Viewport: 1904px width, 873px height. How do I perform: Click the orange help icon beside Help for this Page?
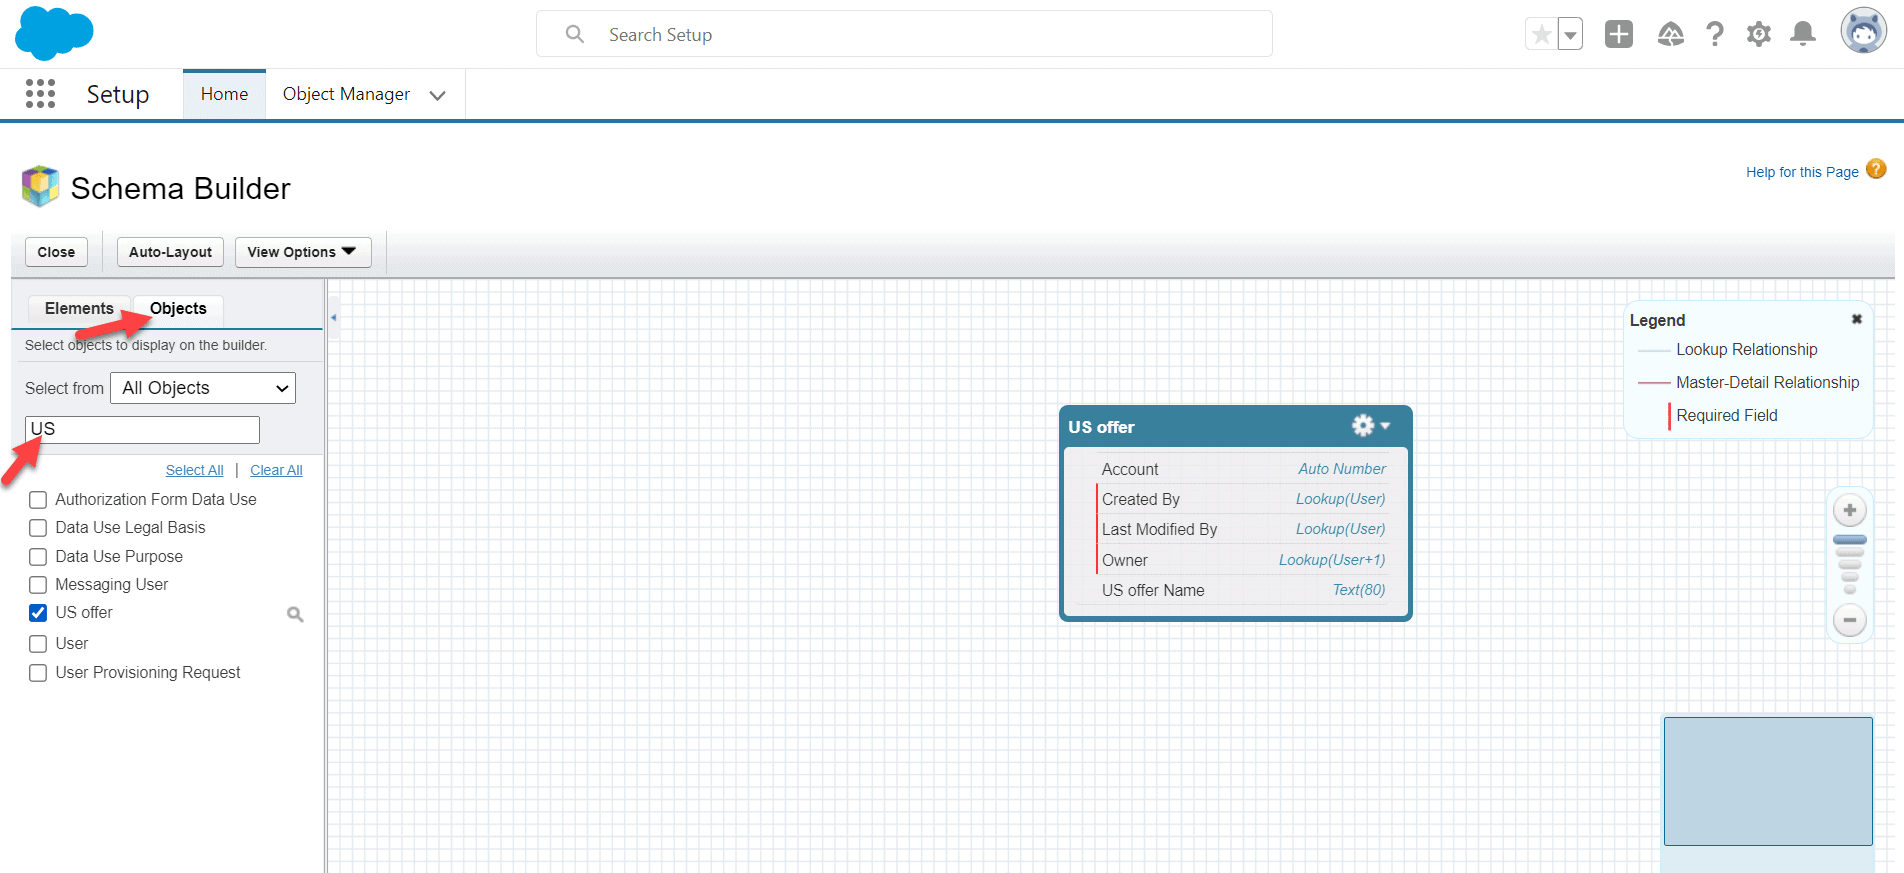tap(1876, 169)
